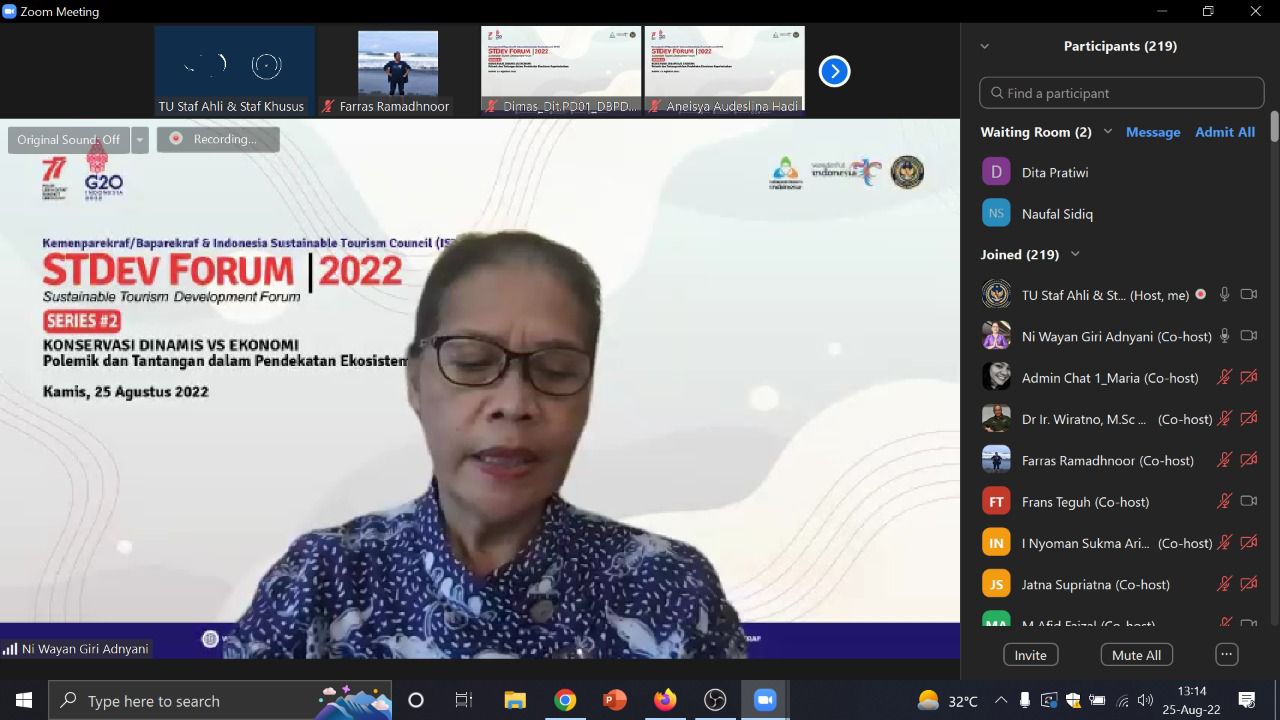
Task: Open Original Sound dropdown arrow
Action: tap(140, 140)
